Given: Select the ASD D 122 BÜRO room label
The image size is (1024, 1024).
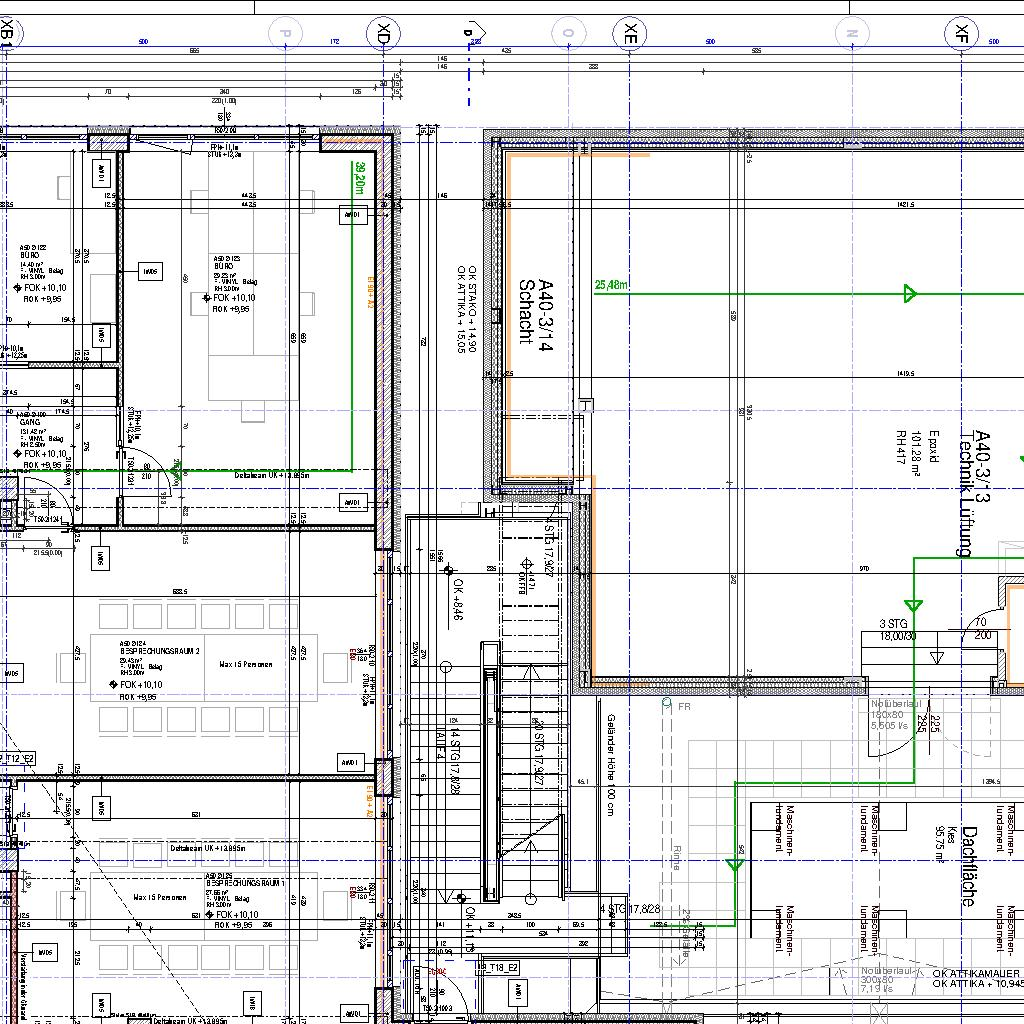Looking at the screenshot, I should 33,251.
